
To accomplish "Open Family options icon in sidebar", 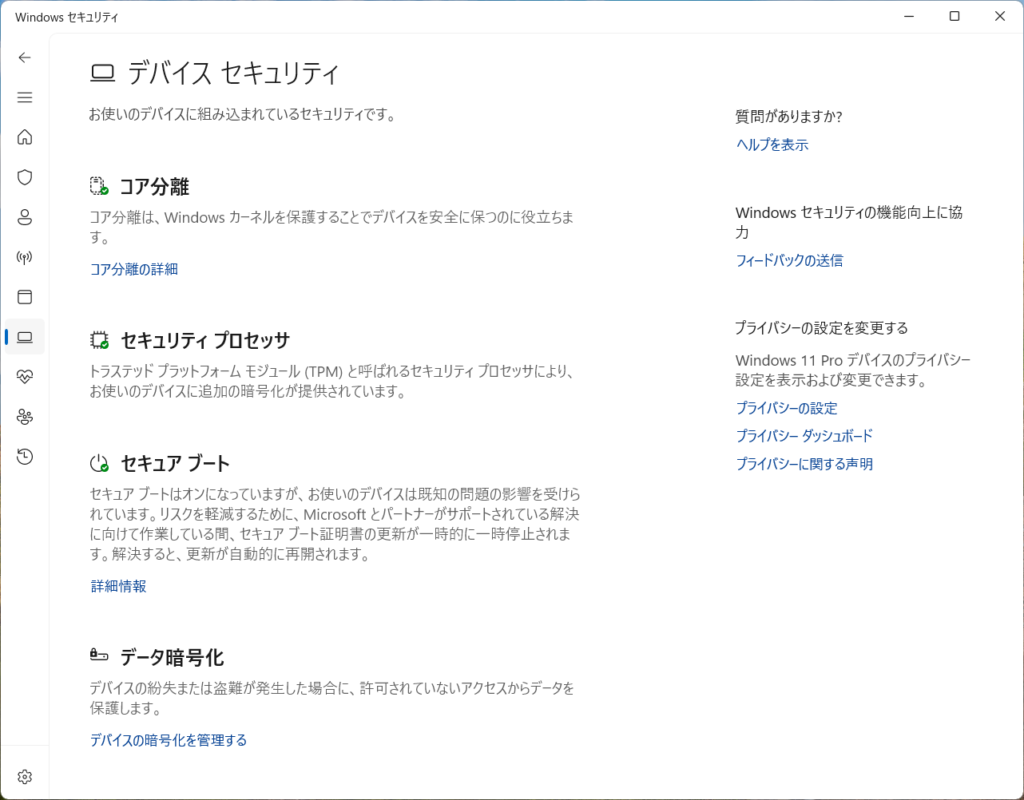I will click(x=25, y=417).
